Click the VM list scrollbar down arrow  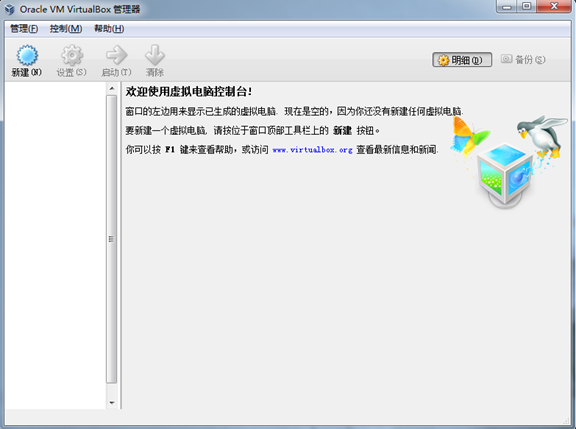112,403
